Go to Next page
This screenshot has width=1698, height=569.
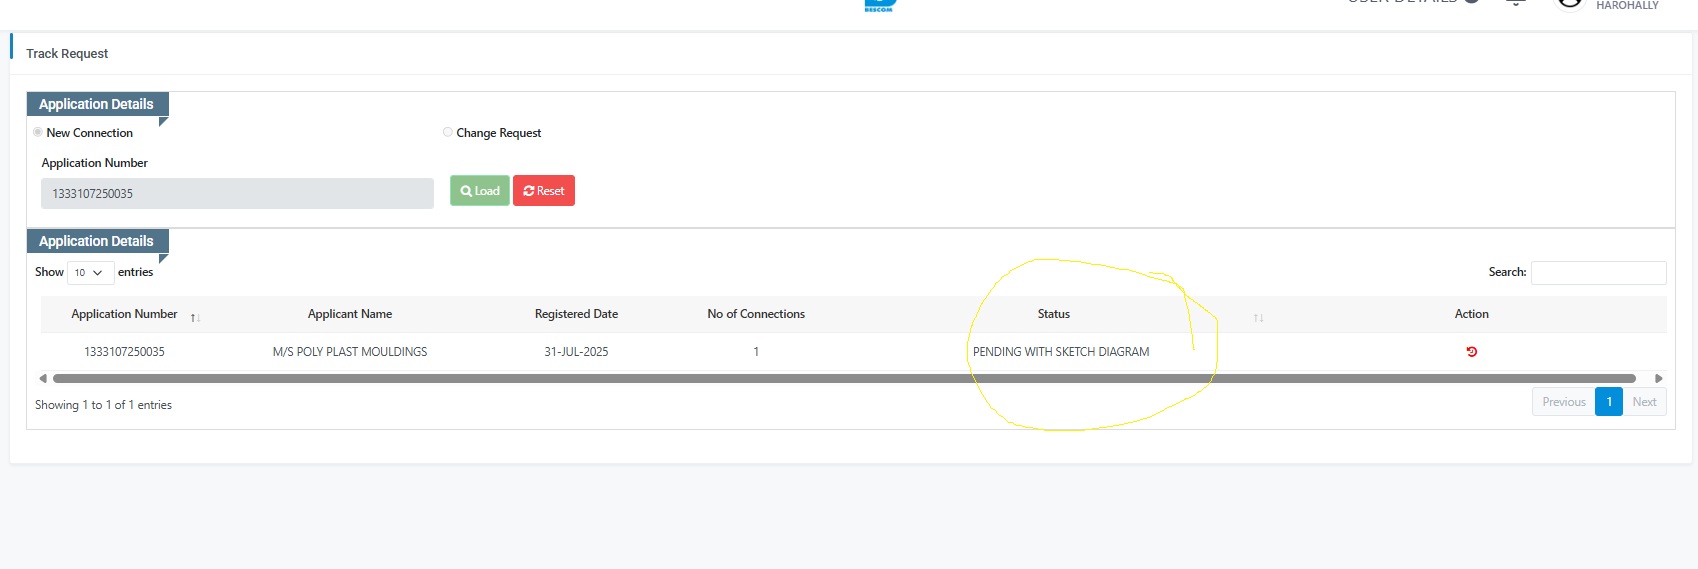[1644, 401]
